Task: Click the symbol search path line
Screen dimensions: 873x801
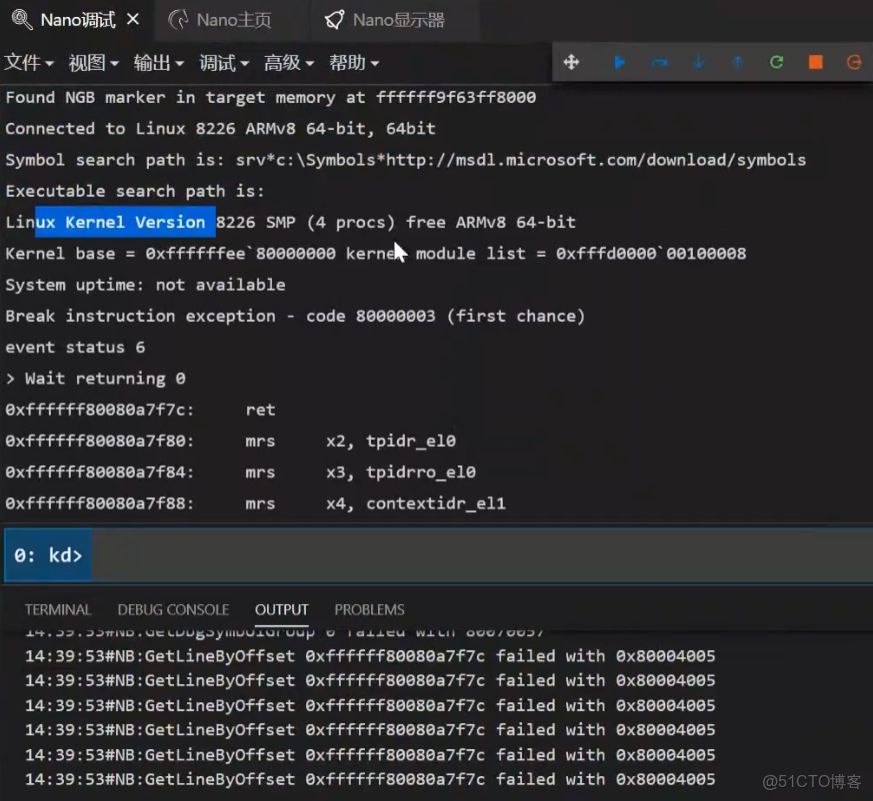Action: point(406,160)
